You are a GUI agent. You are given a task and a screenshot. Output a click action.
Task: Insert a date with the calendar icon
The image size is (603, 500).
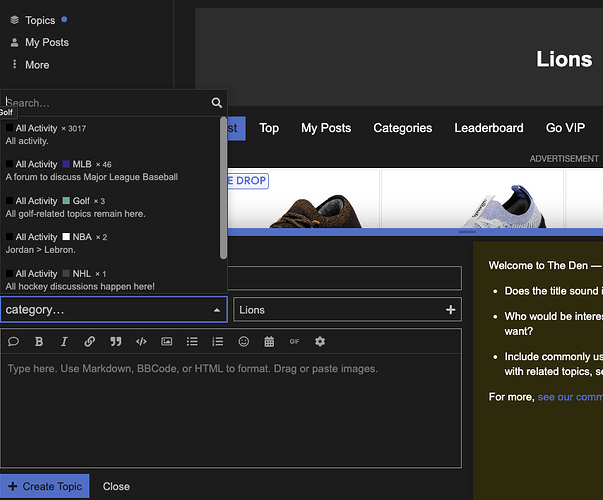pos(269,342)
